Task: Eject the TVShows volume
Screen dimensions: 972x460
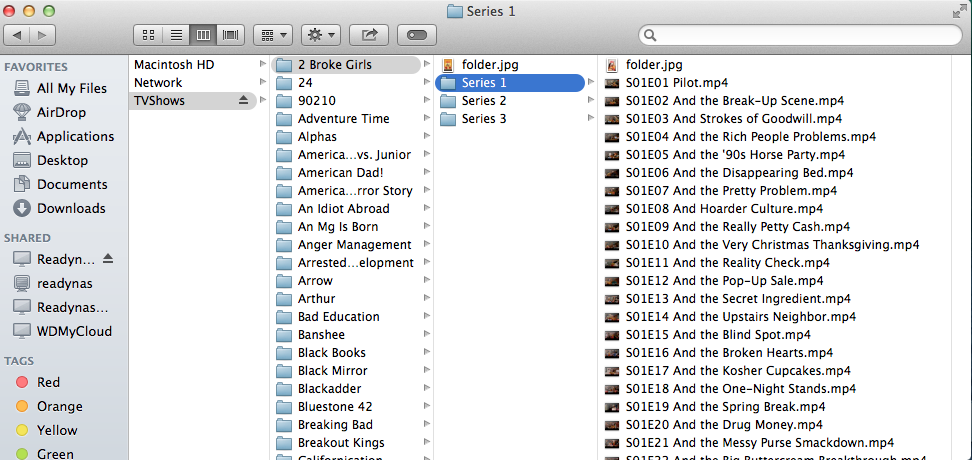Action: [244, 100]
